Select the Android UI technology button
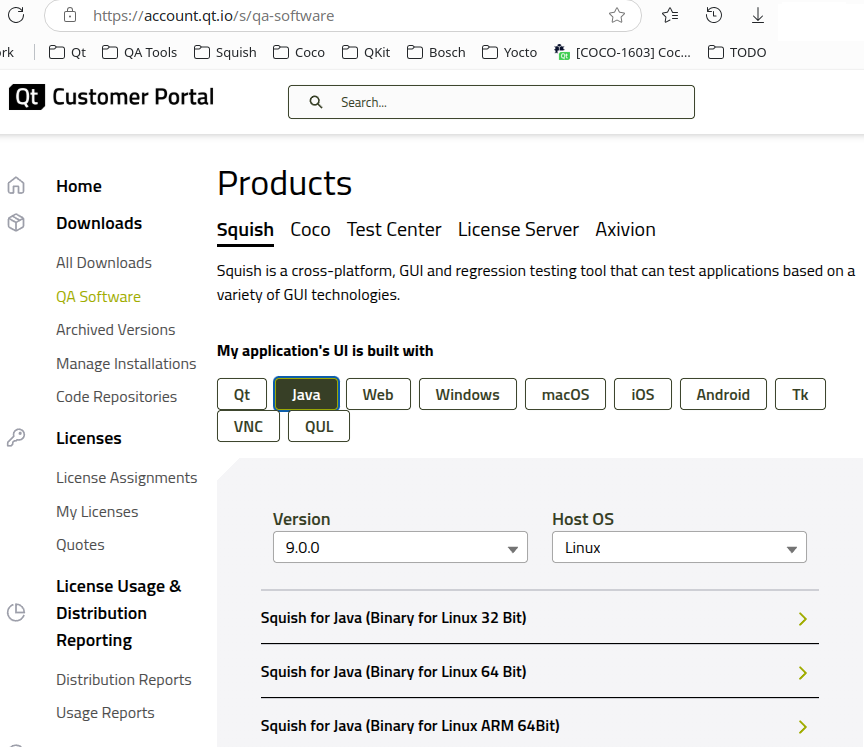The image size is (864, 747). click(723, 394)
